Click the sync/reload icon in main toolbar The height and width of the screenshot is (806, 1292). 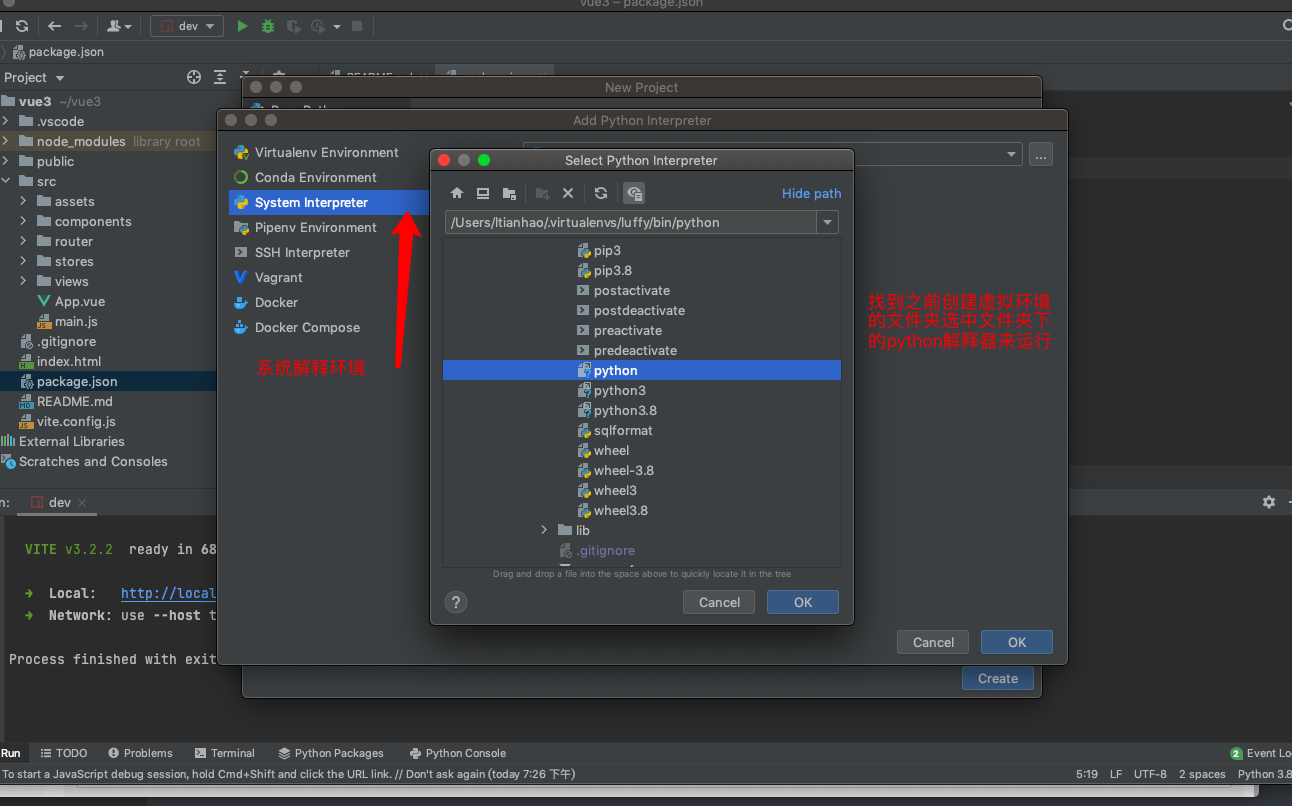click(x=22, y=26)
